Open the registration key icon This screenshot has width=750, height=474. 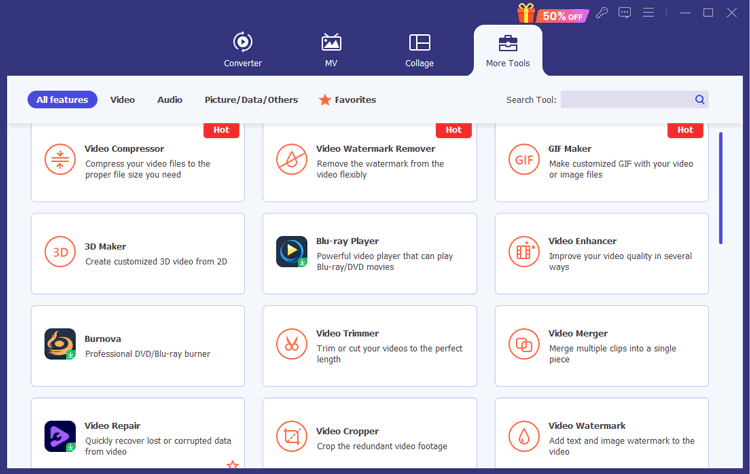click(602, 12)
